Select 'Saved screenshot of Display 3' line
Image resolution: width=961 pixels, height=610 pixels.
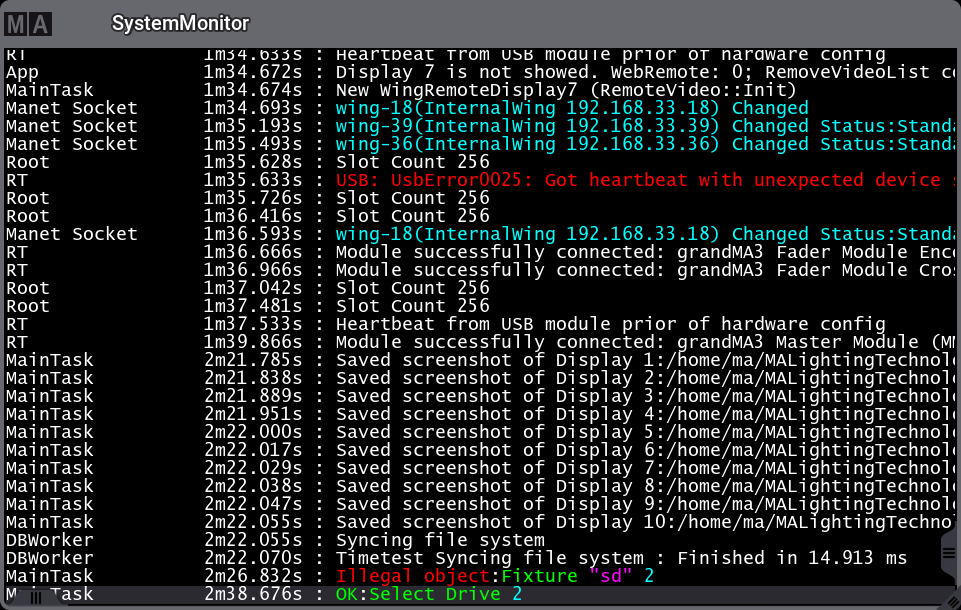point(480,396)
